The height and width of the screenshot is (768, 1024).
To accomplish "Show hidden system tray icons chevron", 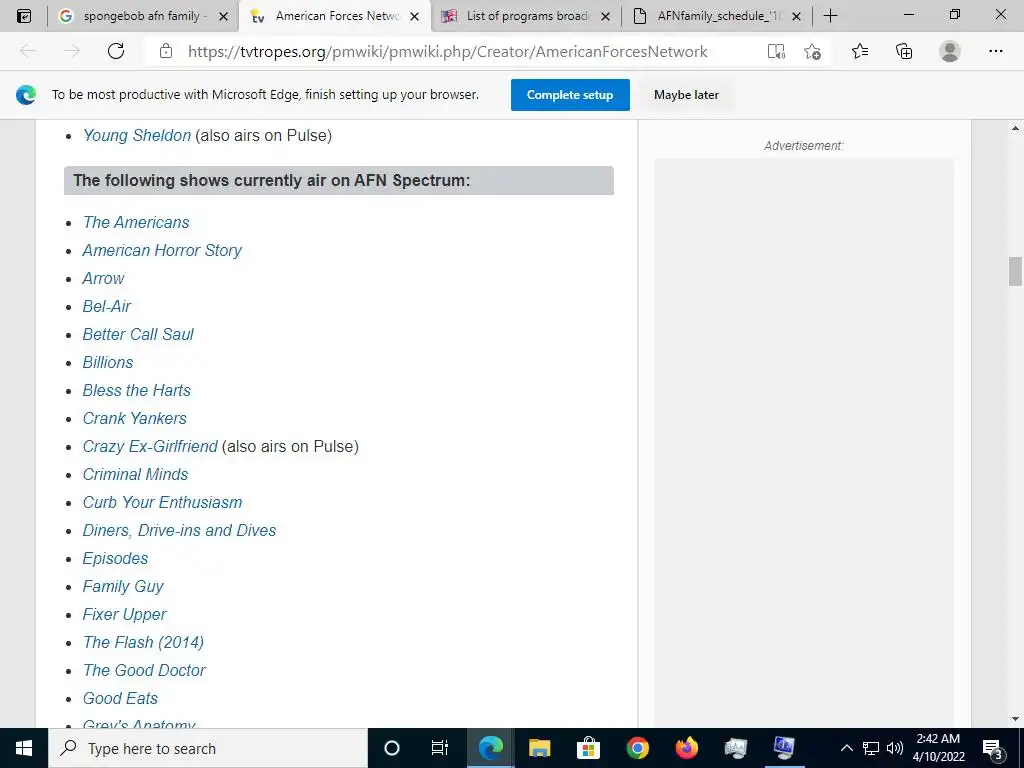I will [846, 748].
